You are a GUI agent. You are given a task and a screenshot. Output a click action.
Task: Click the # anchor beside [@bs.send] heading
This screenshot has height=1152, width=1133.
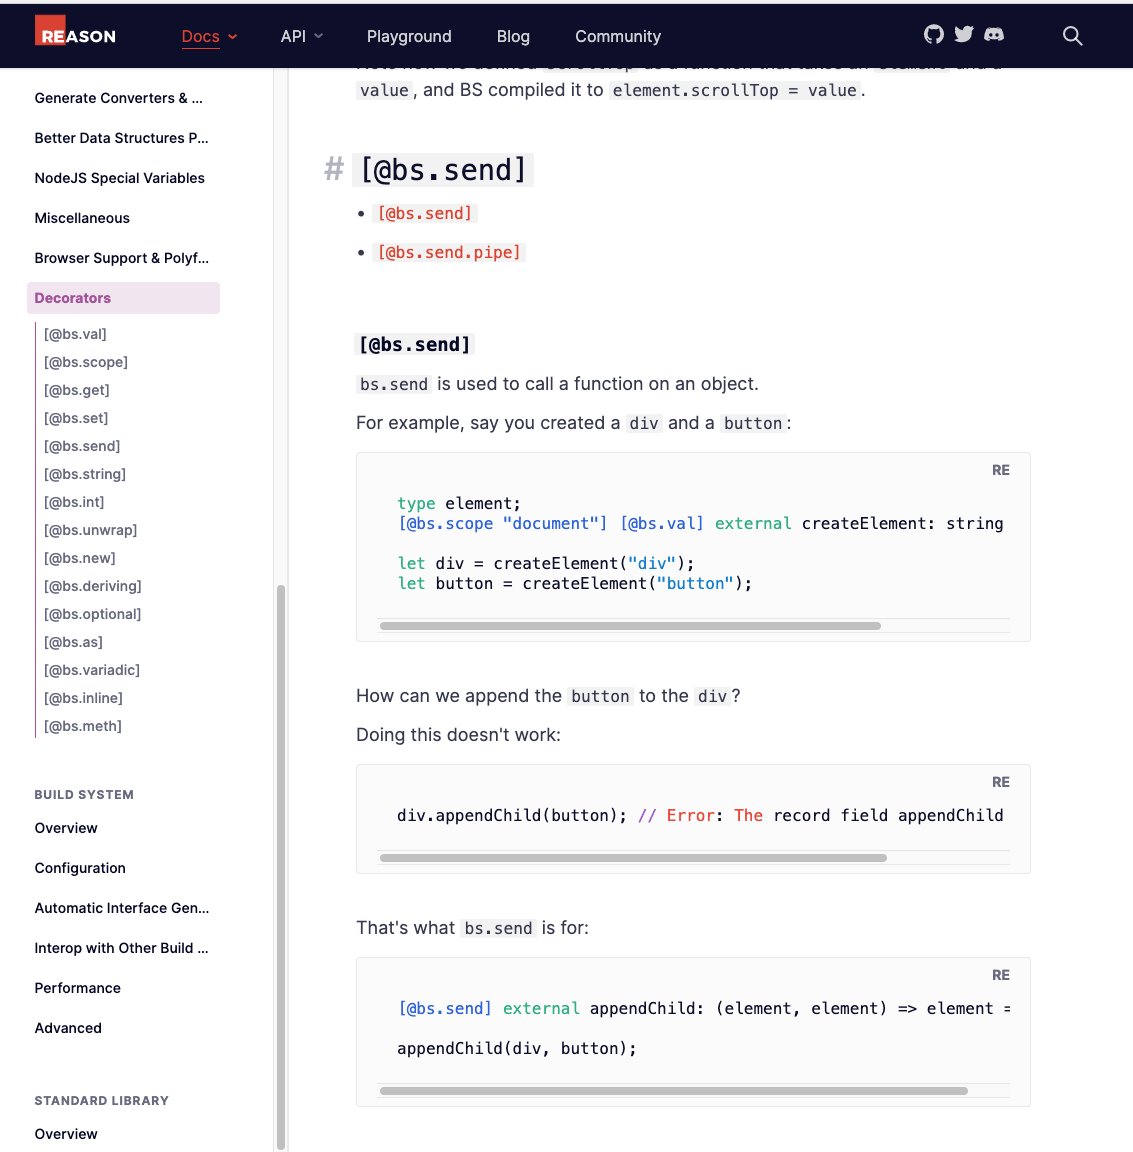(334, 169)
